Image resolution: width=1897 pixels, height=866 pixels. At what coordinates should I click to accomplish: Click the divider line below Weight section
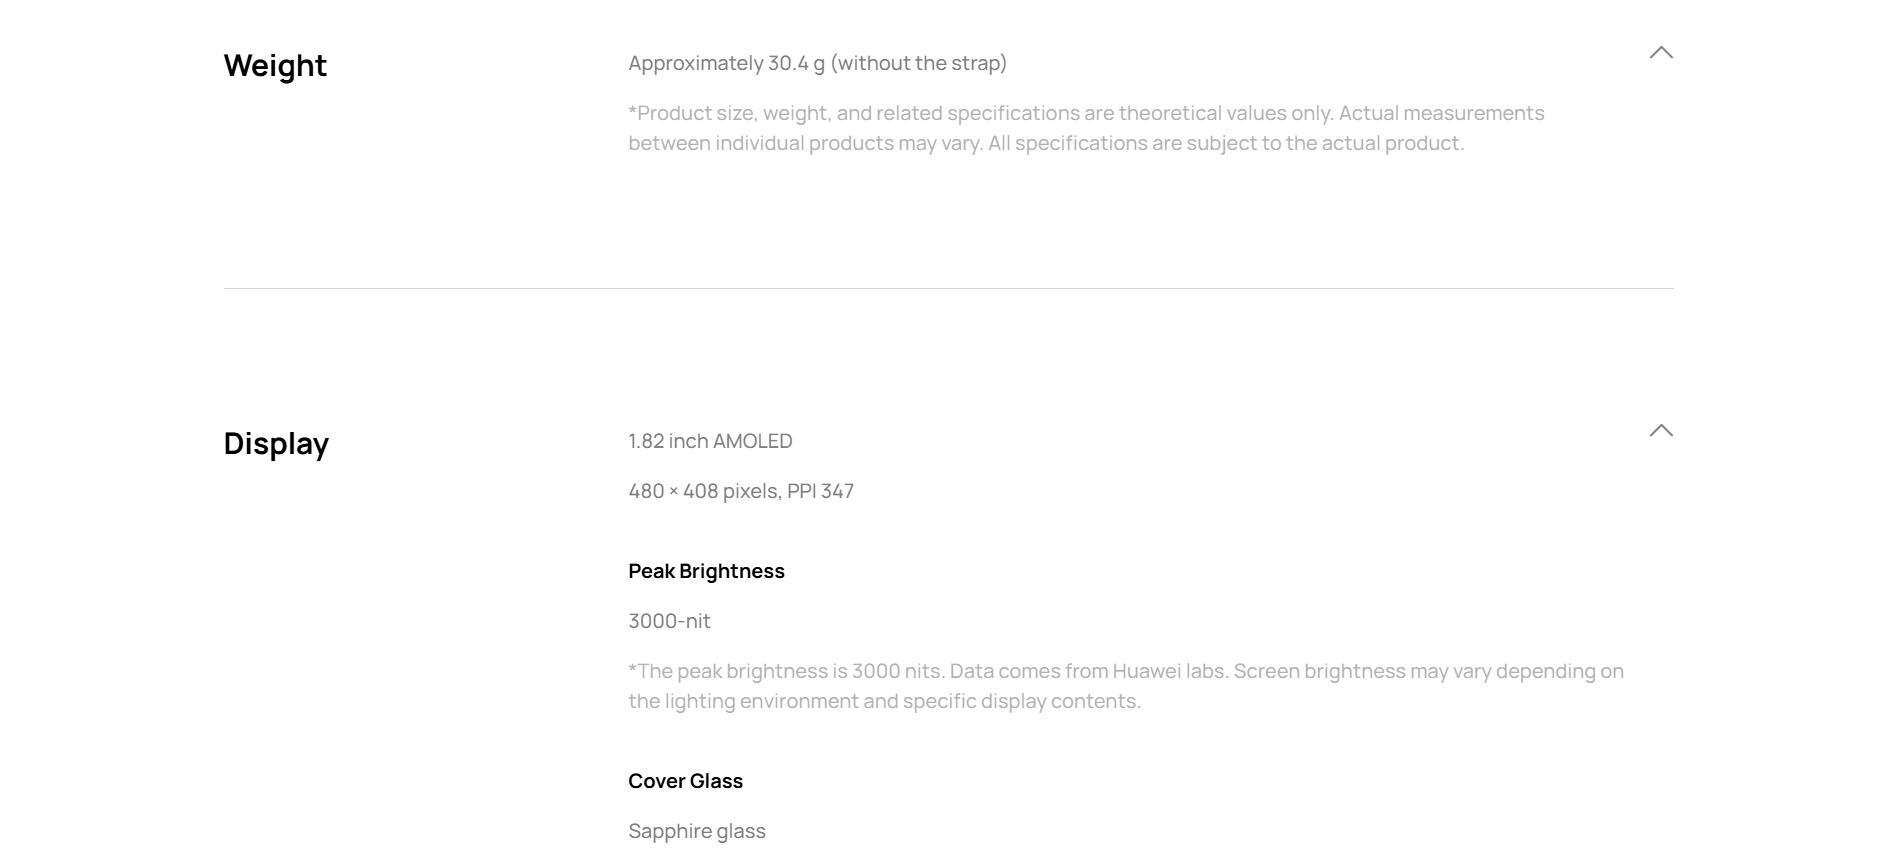coord(948,288)
